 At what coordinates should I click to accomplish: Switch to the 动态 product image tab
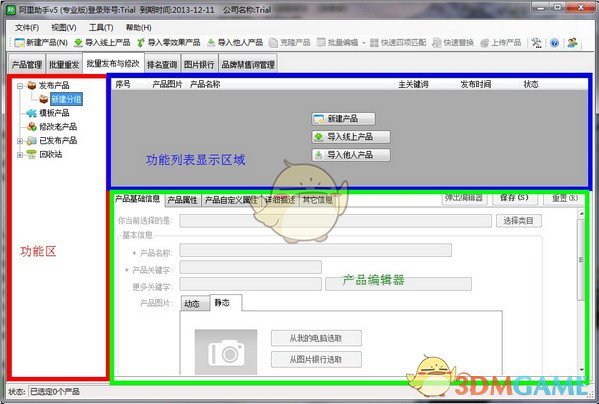pyautogui.click(x=194, y=304)
